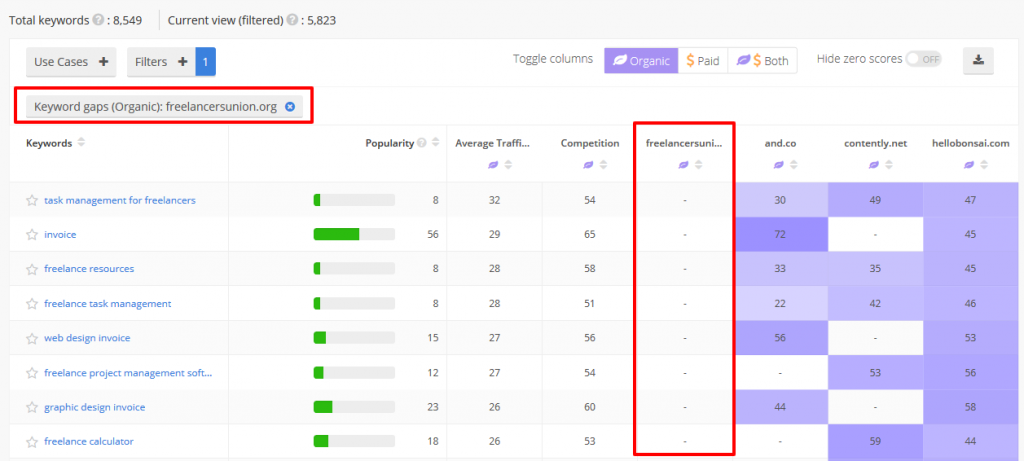Sort and.co column arrows
Screen dimensions: 1024x461
(x=793, y=165)
